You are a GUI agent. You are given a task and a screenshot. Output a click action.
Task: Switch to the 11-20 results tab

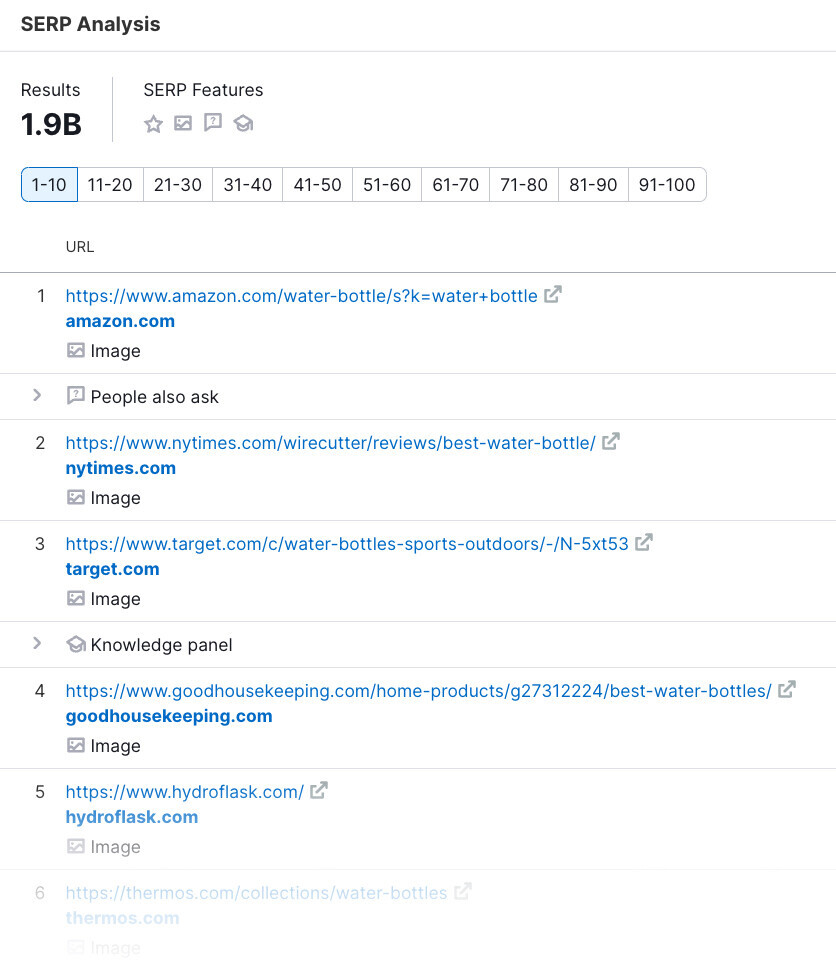(110, 184)
